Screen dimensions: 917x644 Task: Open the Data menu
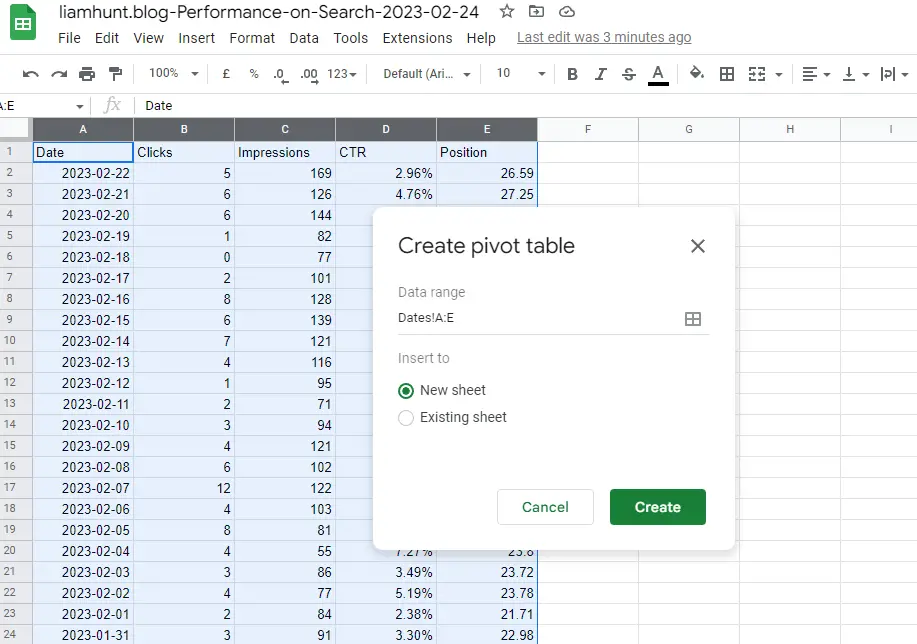pyautogui.click(x=304, y=38)
